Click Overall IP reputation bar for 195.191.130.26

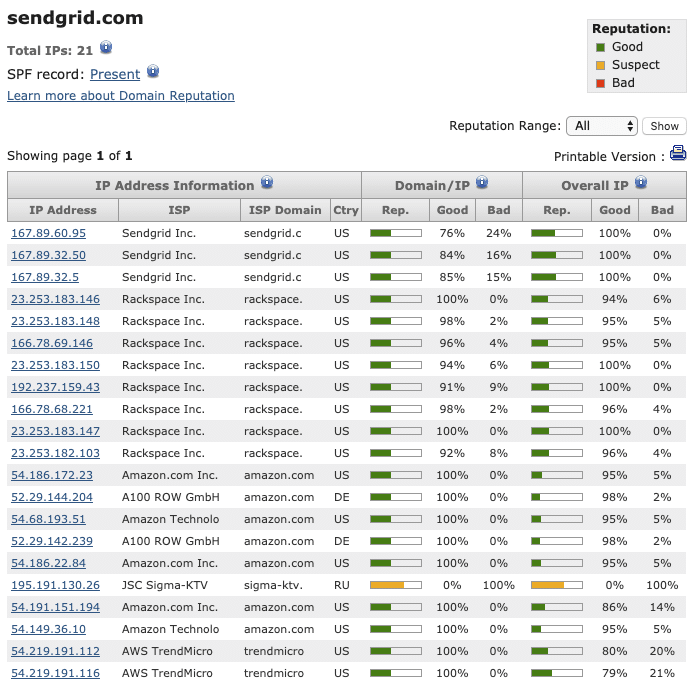point(557,585)
